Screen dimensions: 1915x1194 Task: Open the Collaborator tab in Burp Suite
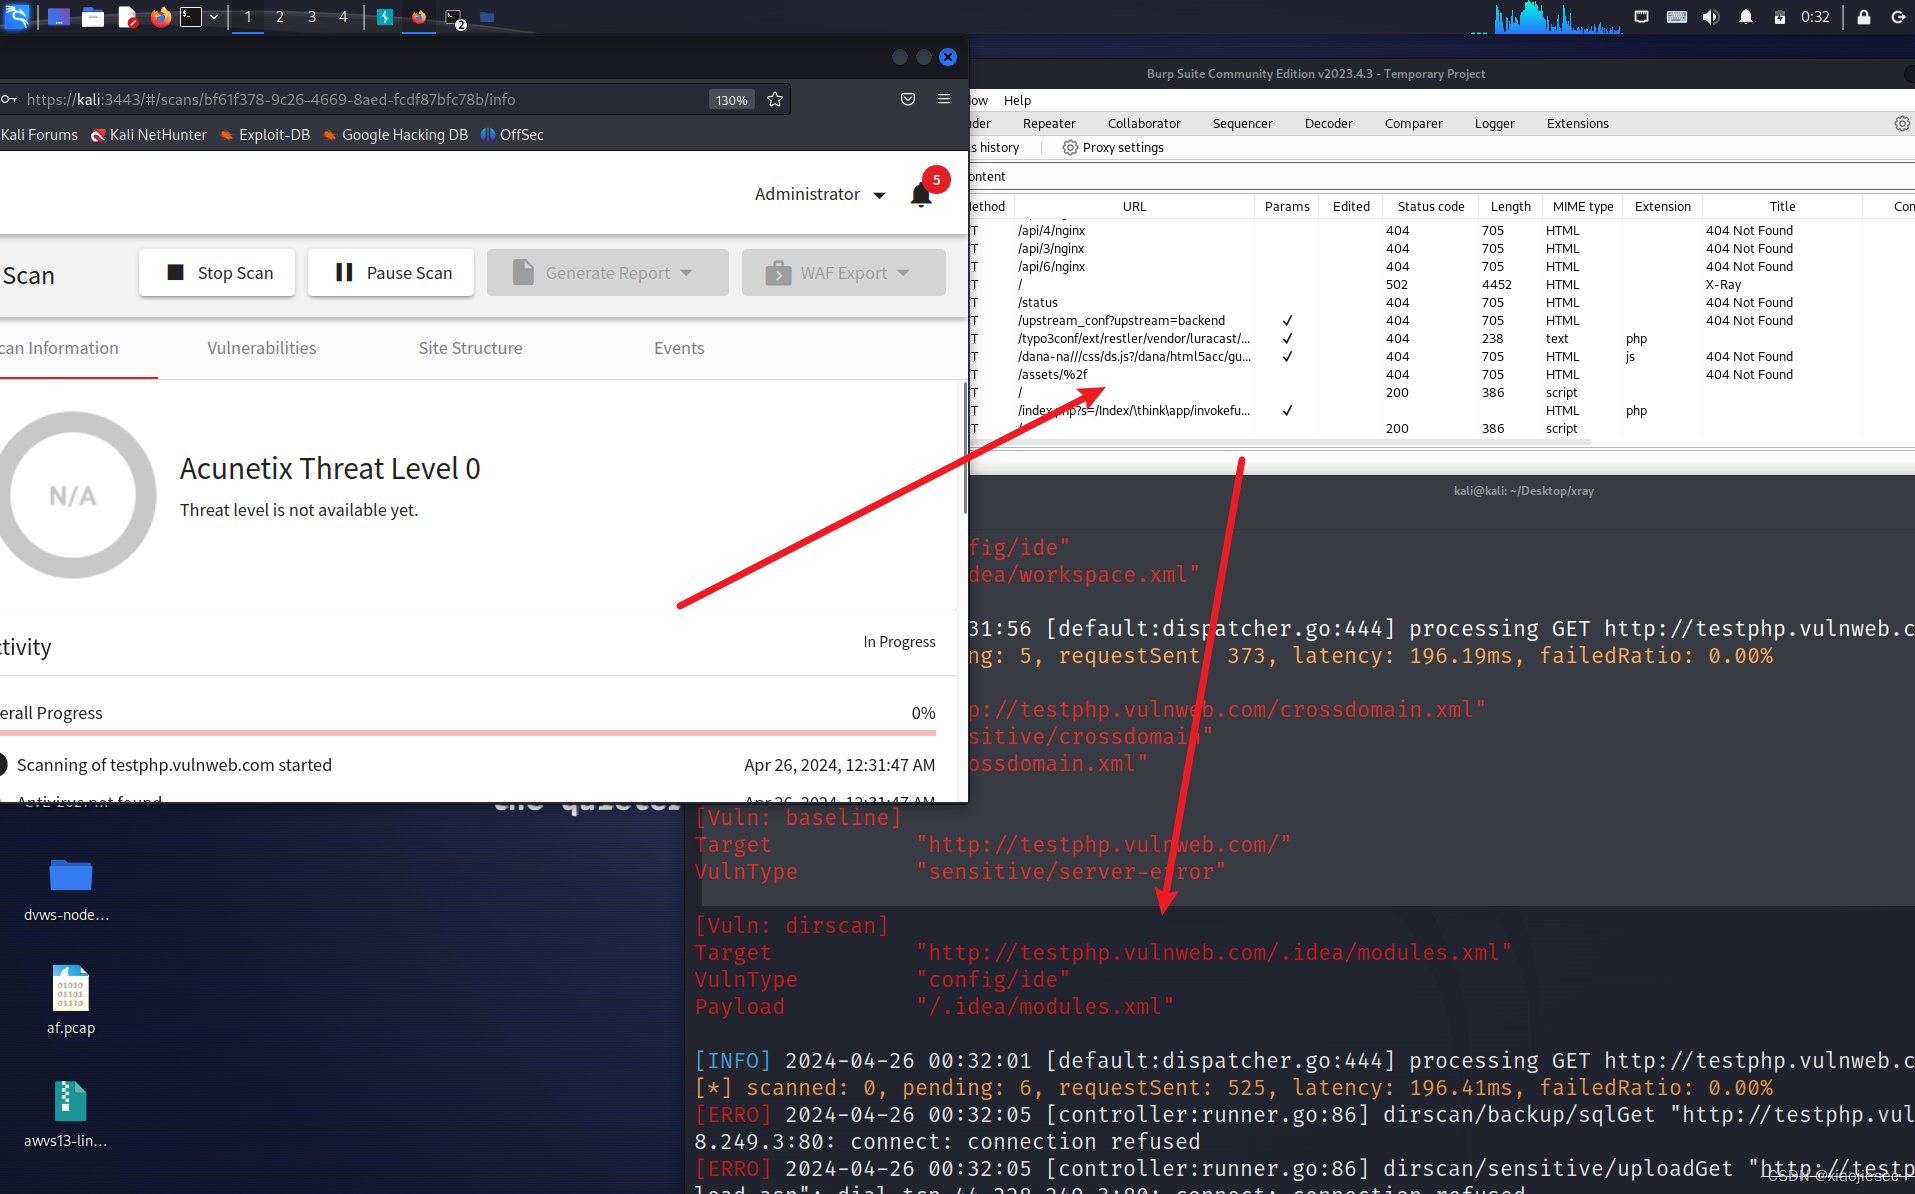coord(1144,124)
